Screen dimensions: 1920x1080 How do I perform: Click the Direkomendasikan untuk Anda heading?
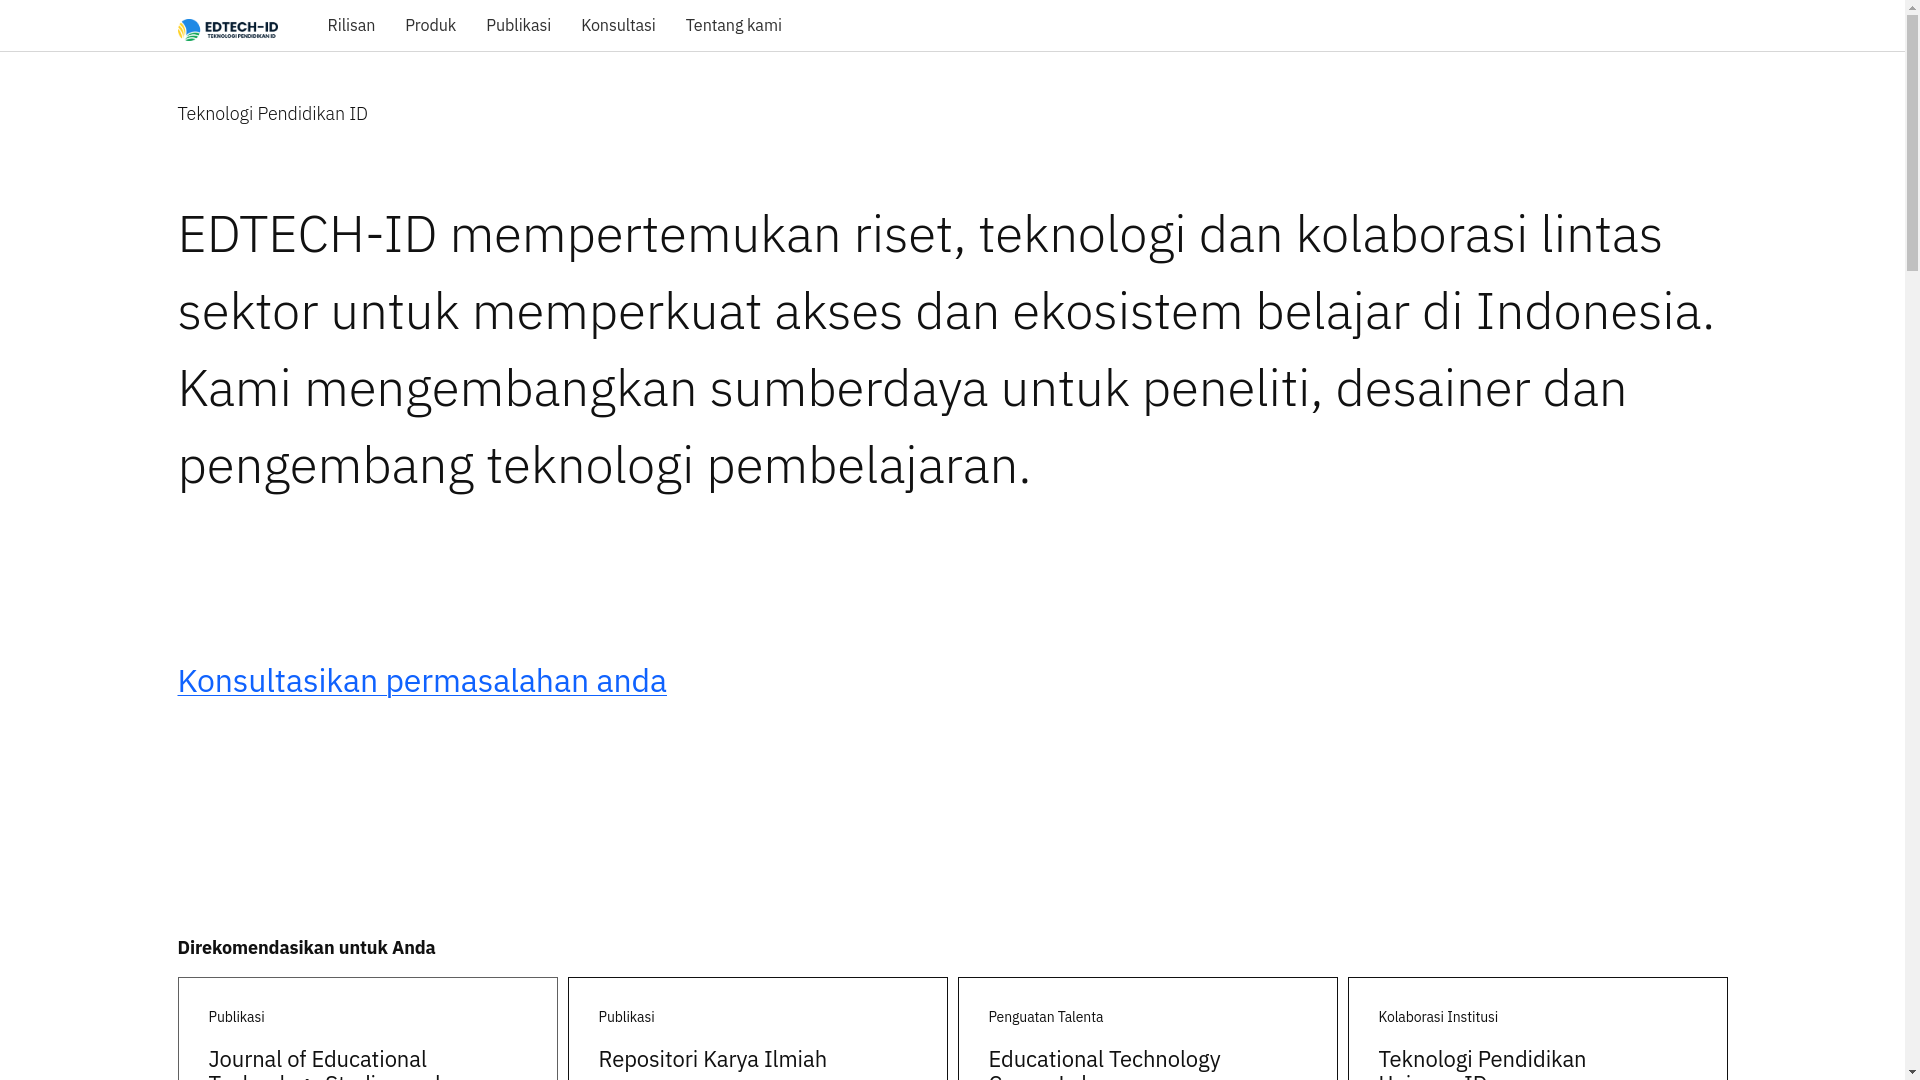pyautogui.click(x=307, y=948)
